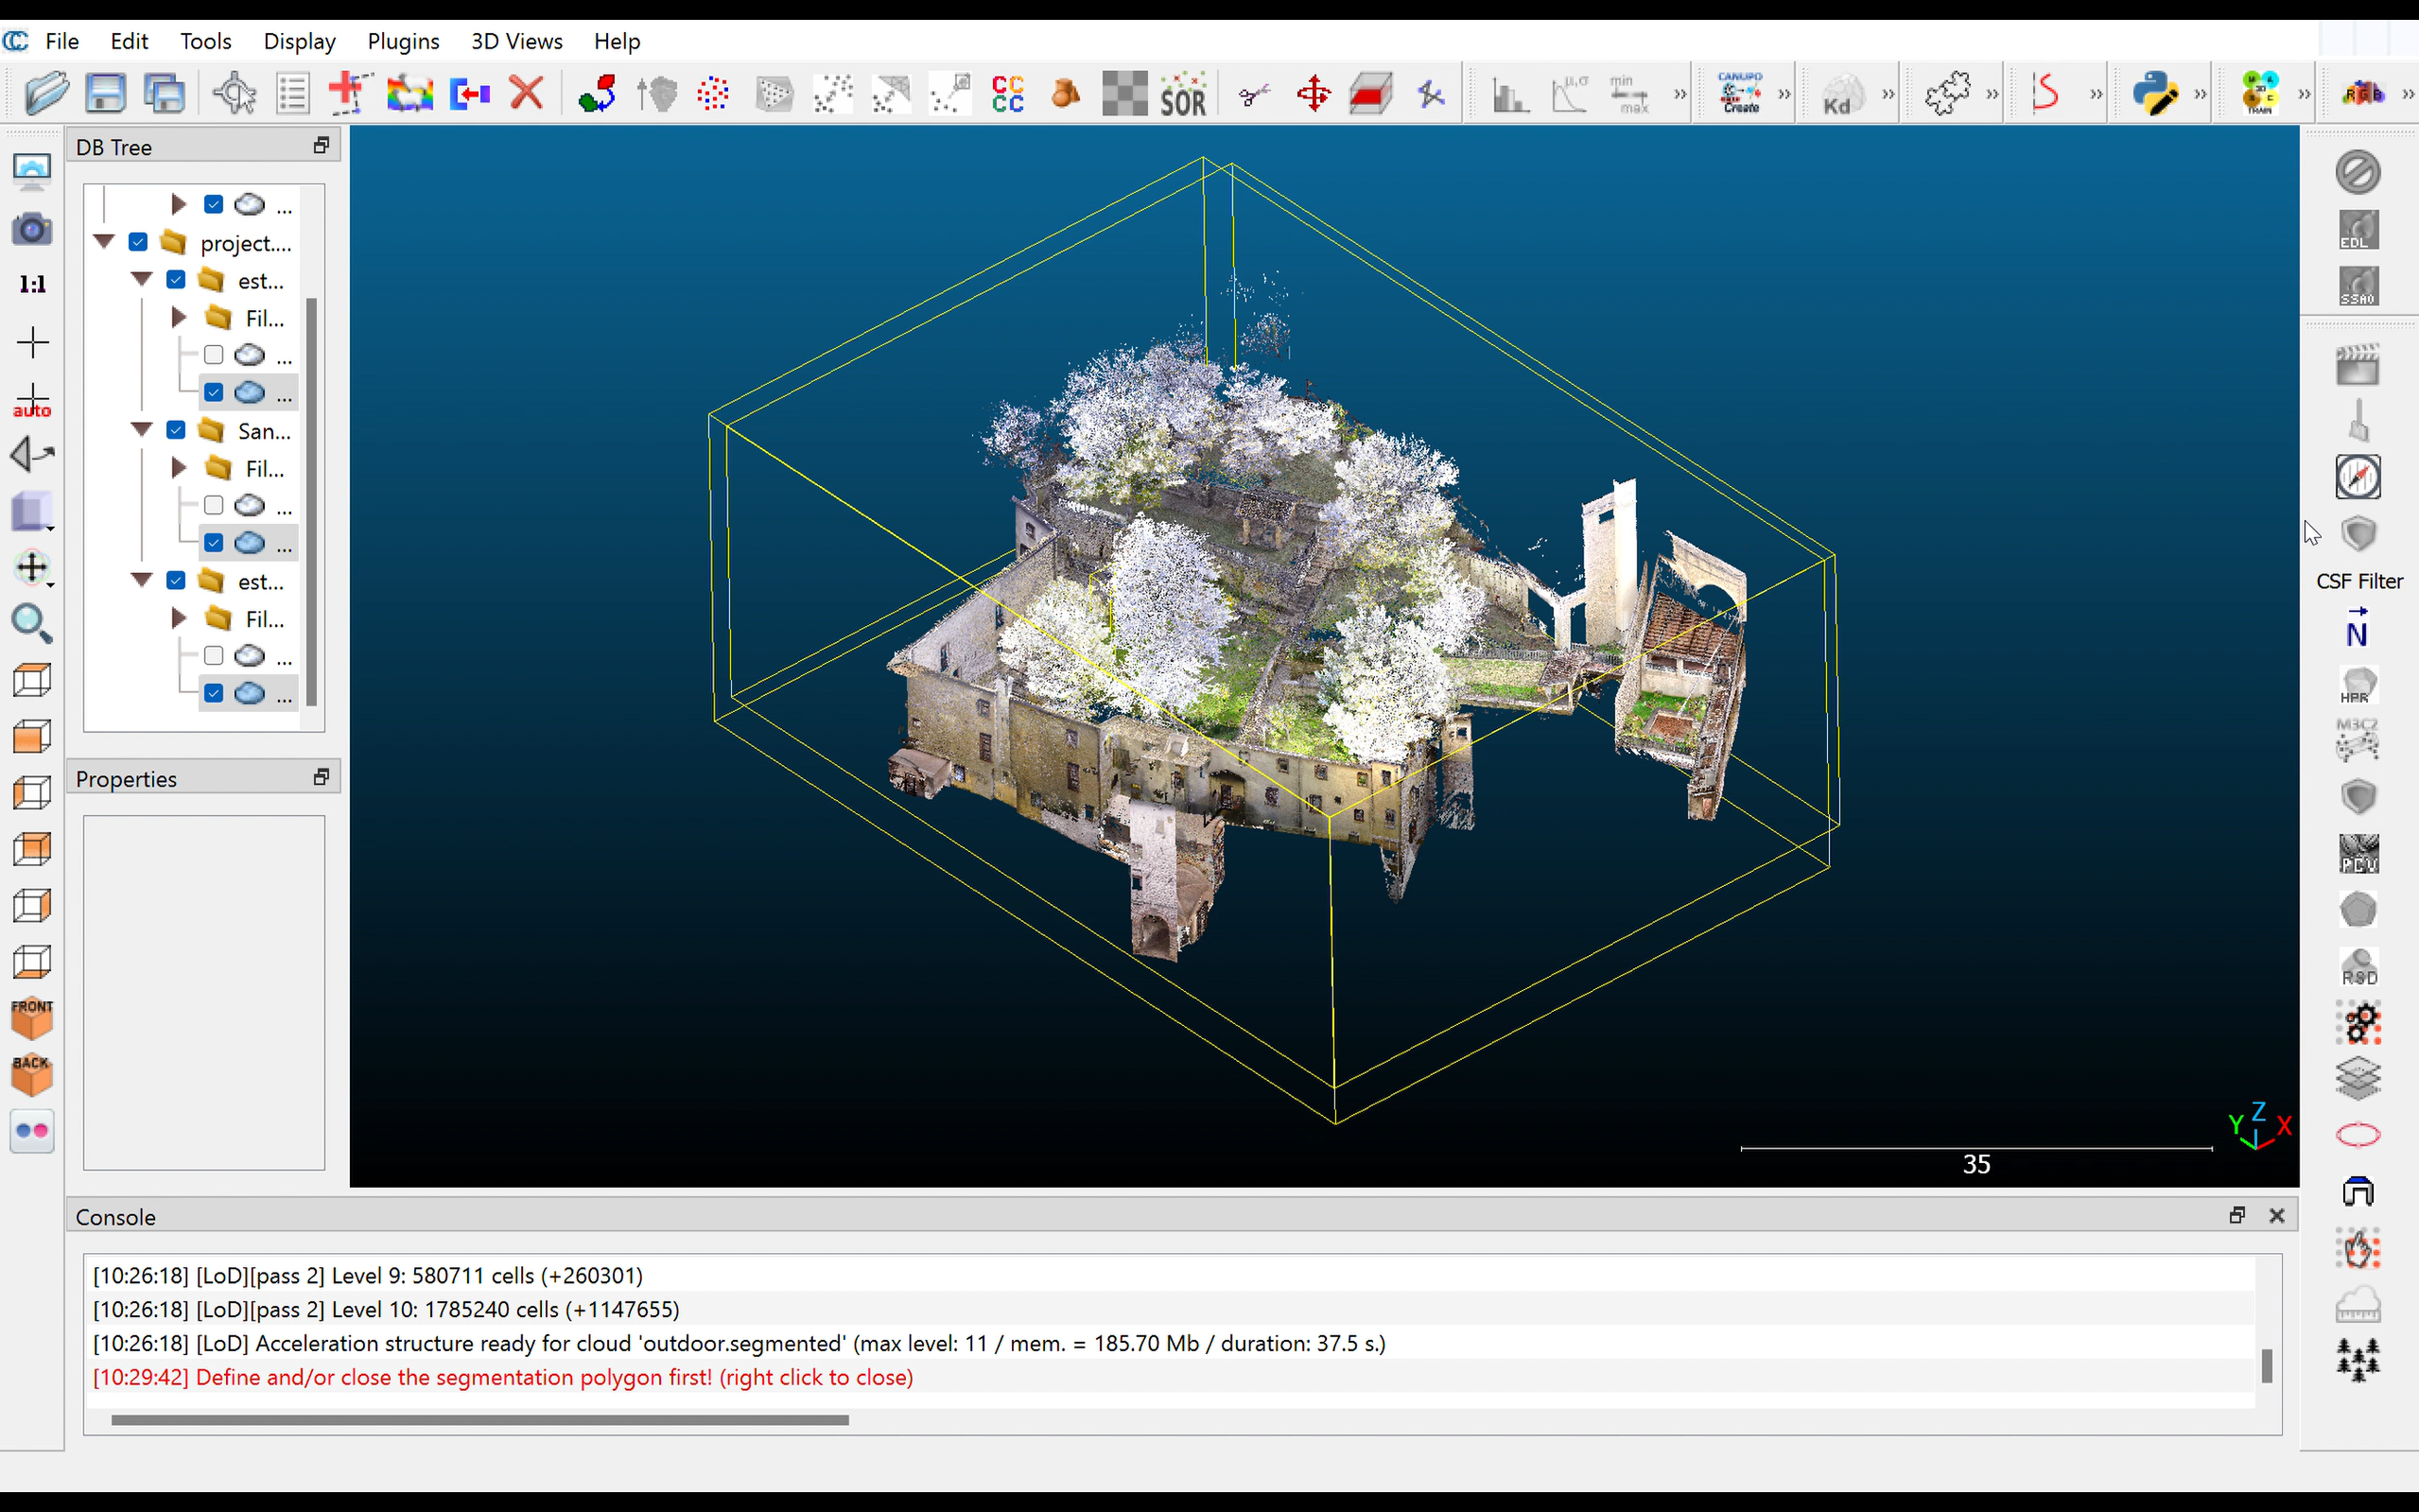
Task: Activate the EDL shader icon
Action: click(2358, 230)
